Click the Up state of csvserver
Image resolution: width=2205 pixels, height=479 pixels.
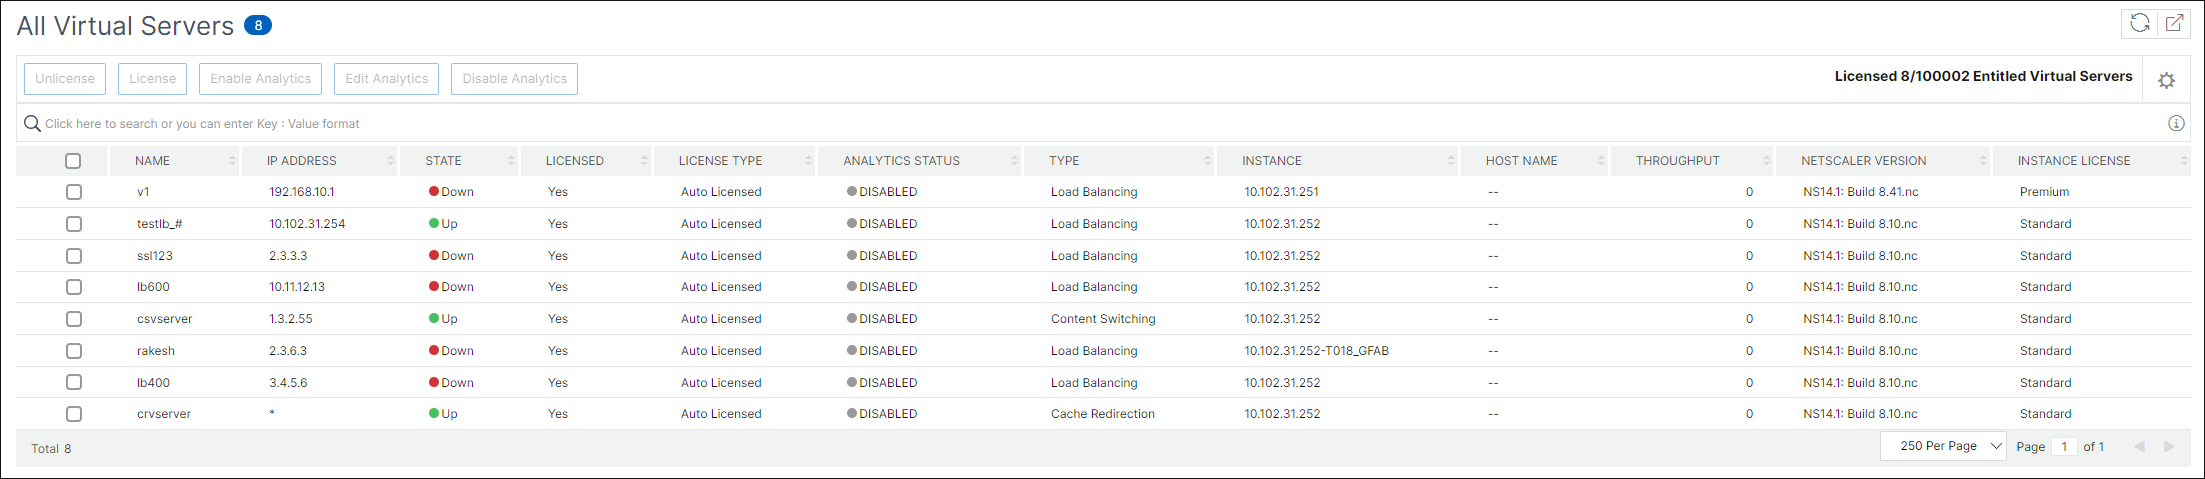443,319
